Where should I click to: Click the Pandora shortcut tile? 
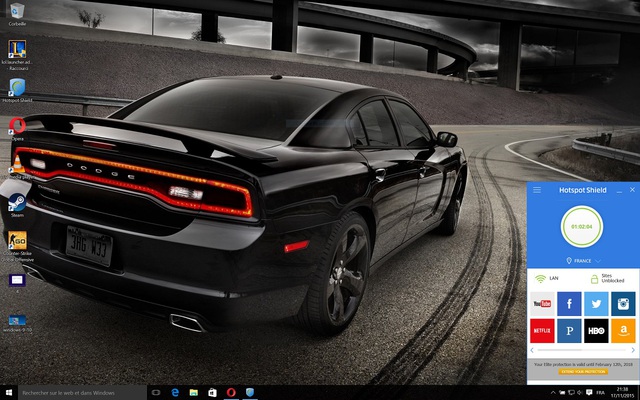569,331
